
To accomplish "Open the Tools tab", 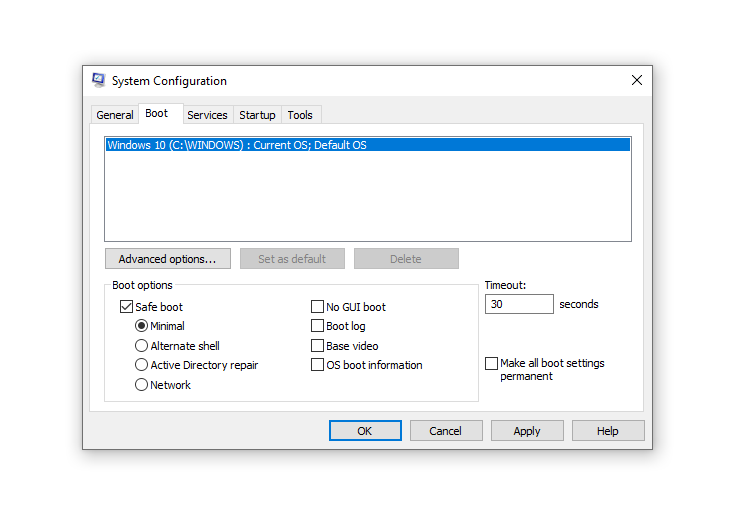I will 300,115.
